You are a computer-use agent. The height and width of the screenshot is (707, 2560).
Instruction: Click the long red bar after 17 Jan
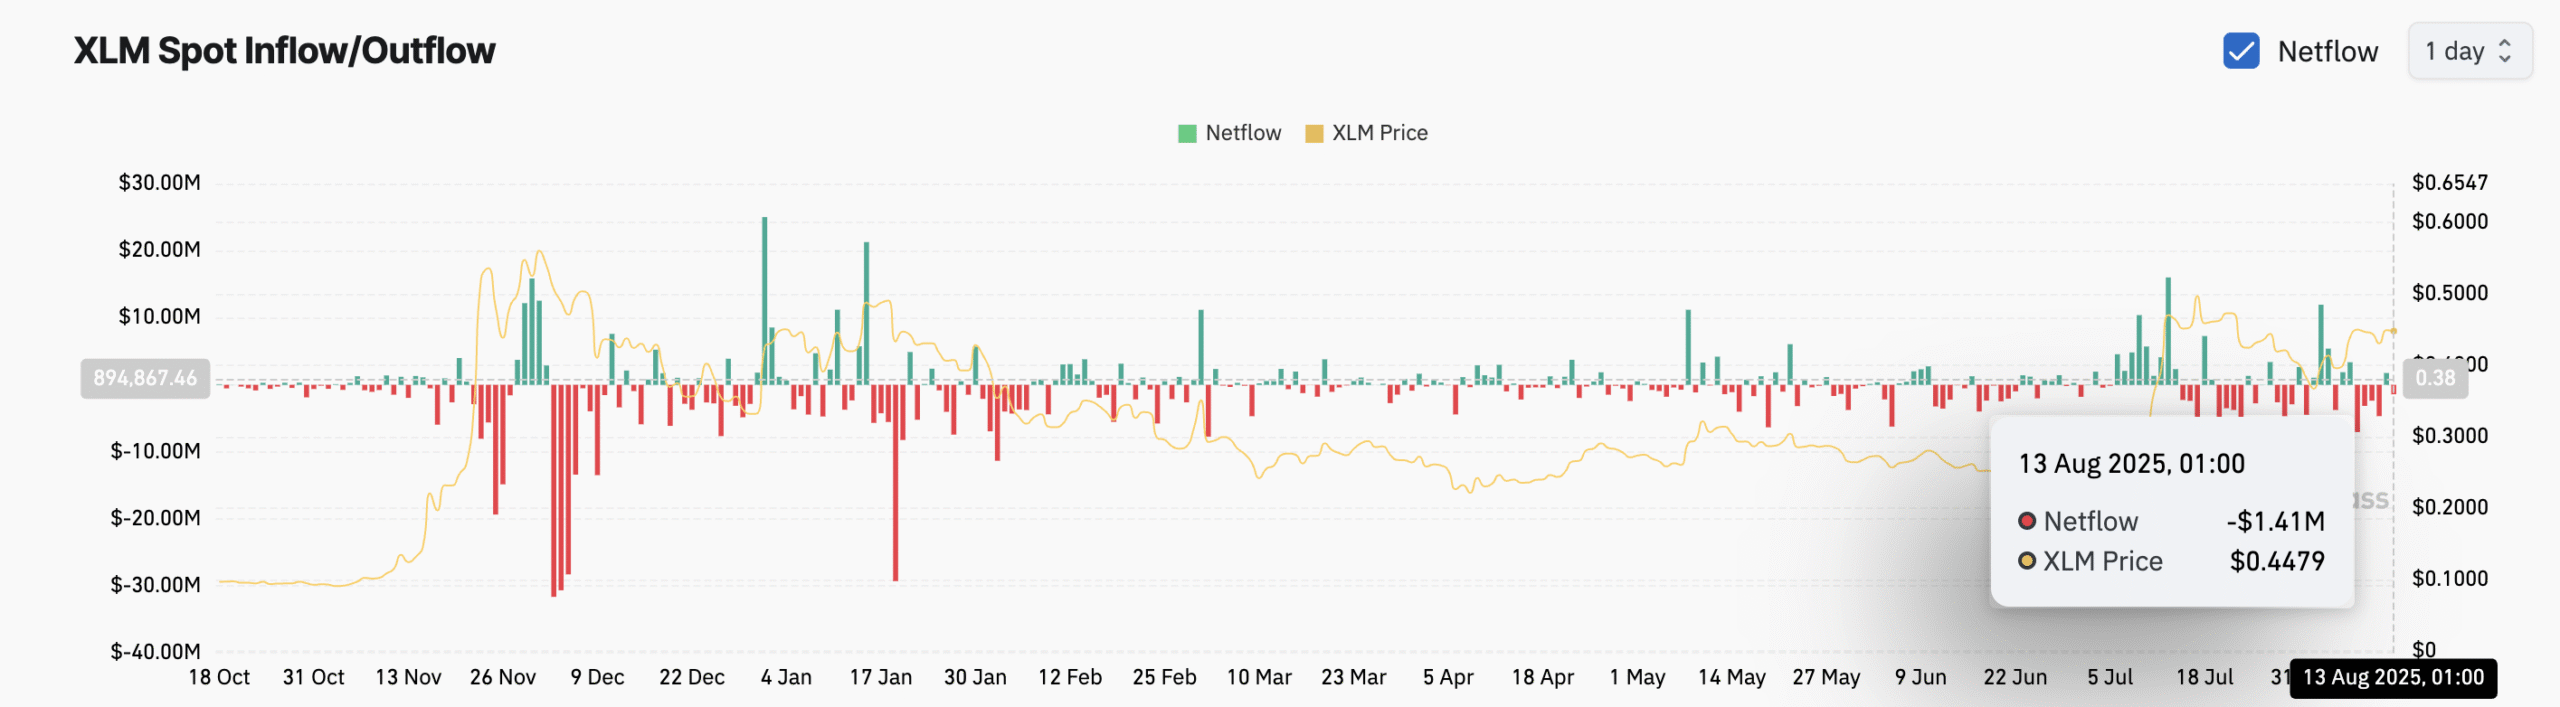895,482
